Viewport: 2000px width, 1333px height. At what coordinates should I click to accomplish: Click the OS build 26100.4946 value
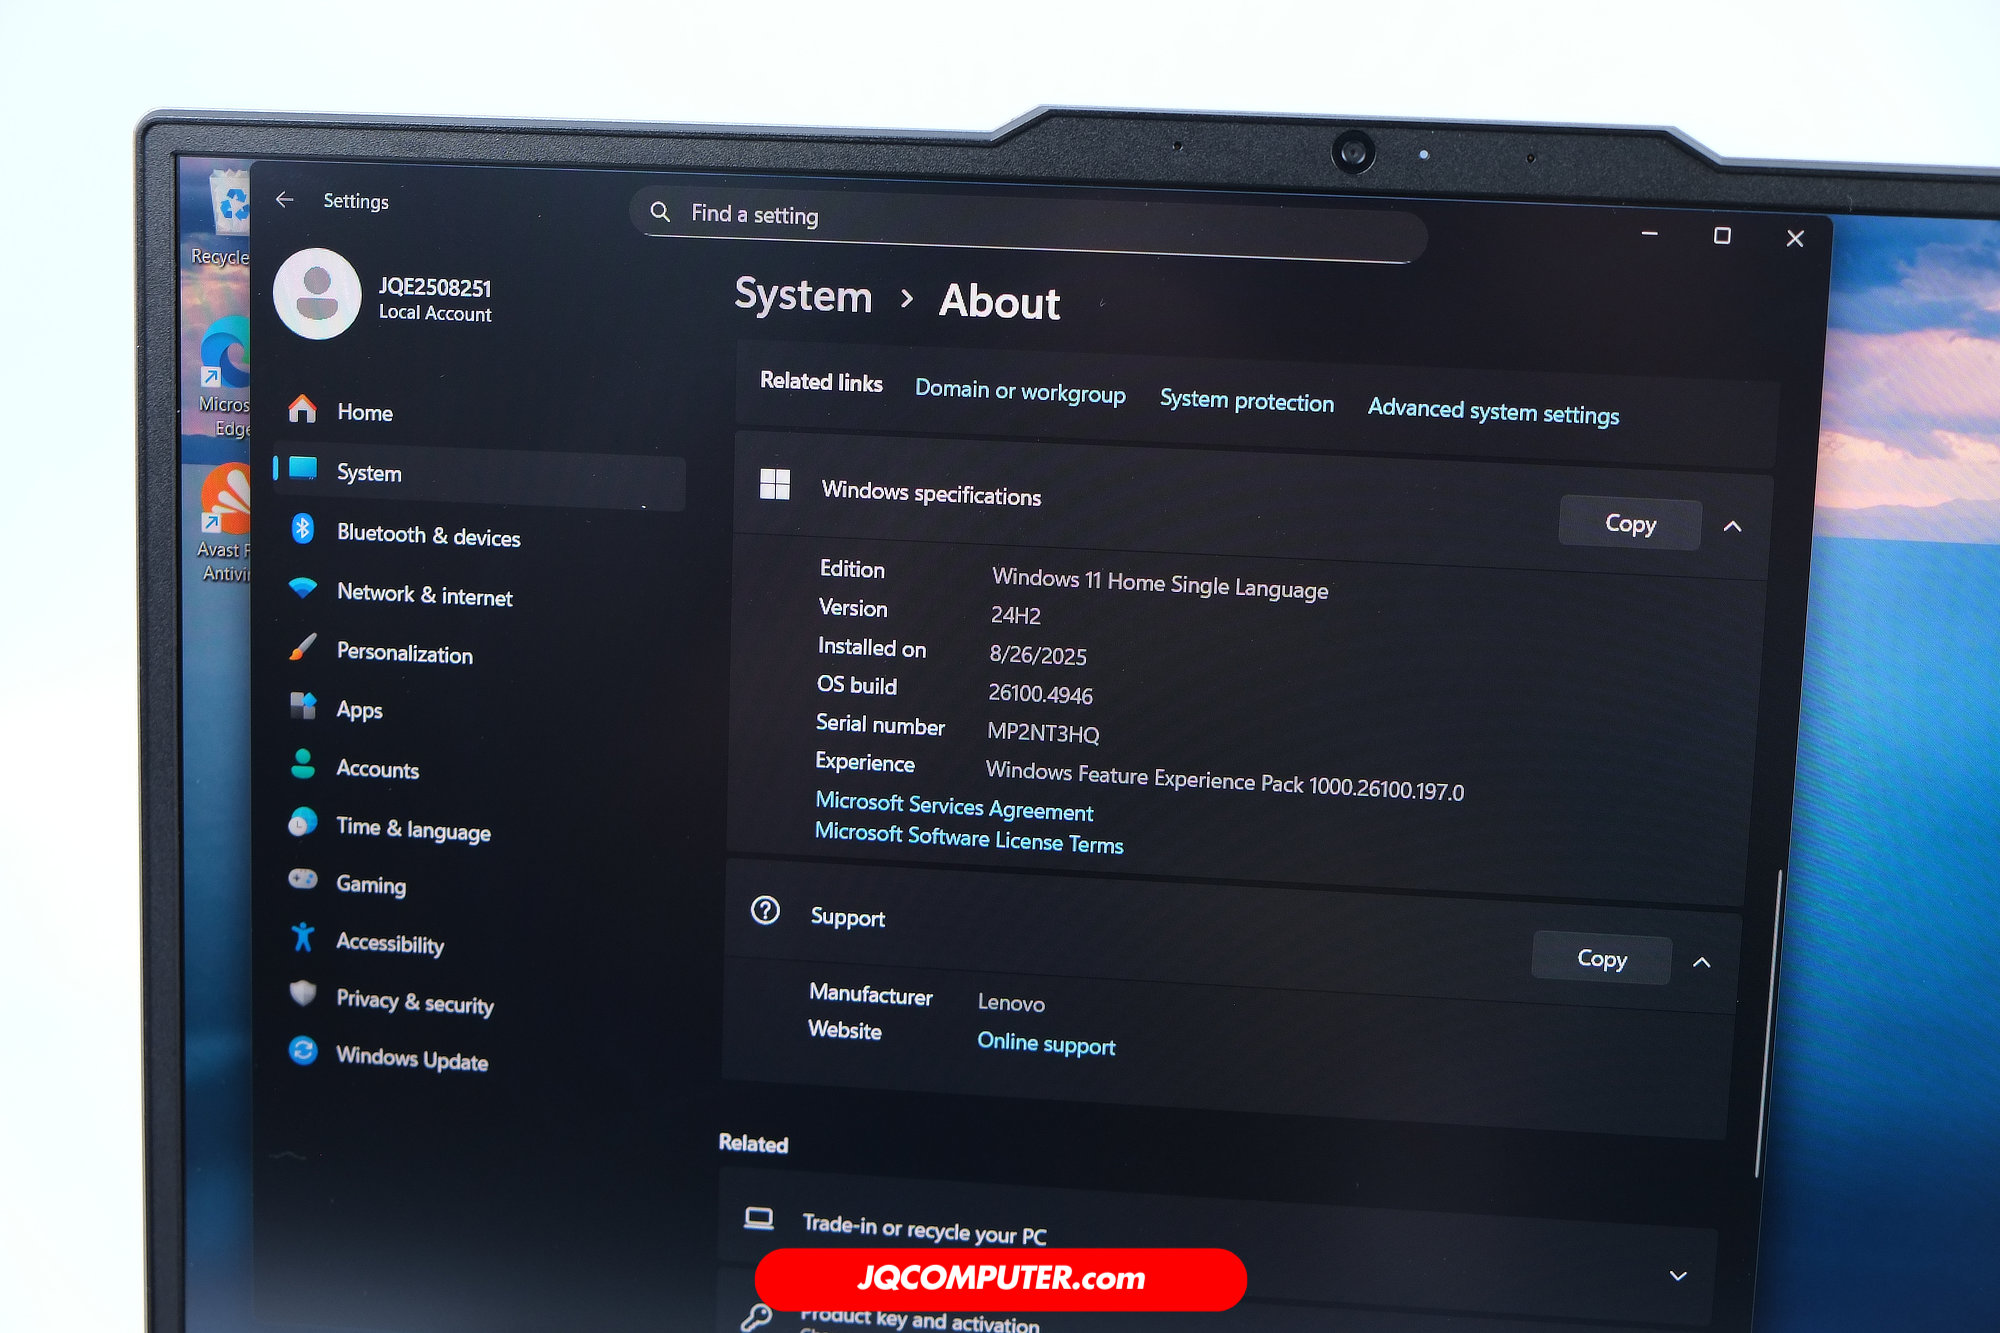coord(1040,693)
